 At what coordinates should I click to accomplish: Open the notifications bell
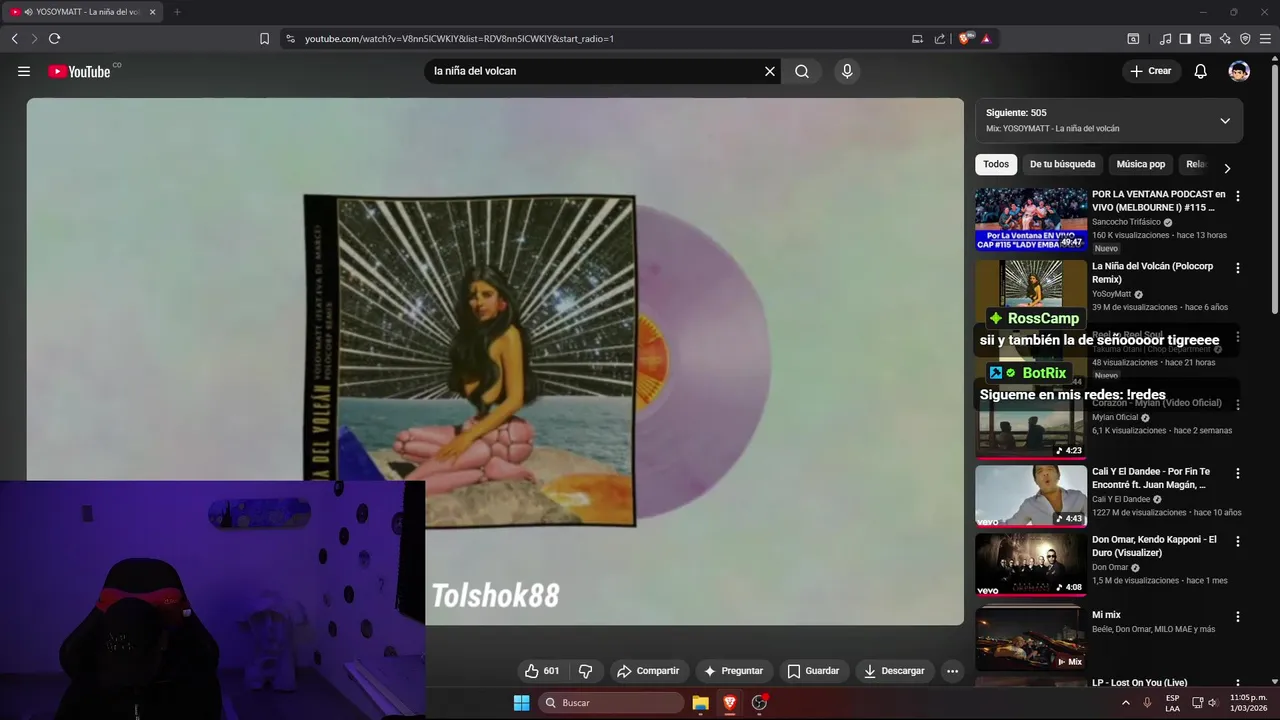click(x=1201, y=71)
